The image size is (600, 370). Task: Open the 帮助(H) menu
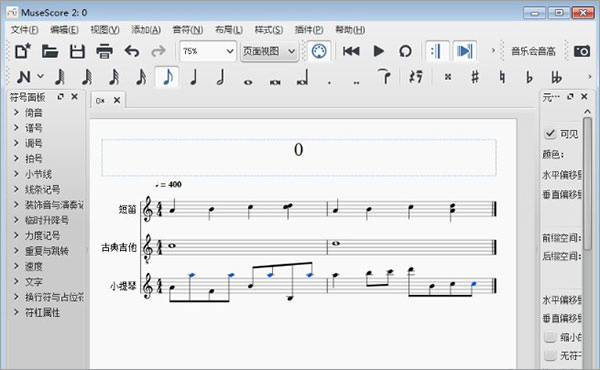pyautogui.click(x=350, y=29)
